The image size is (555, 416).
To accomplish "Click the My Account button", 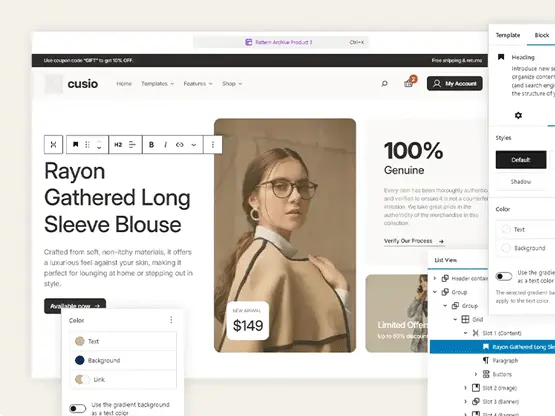I will (x=455, y=84).
